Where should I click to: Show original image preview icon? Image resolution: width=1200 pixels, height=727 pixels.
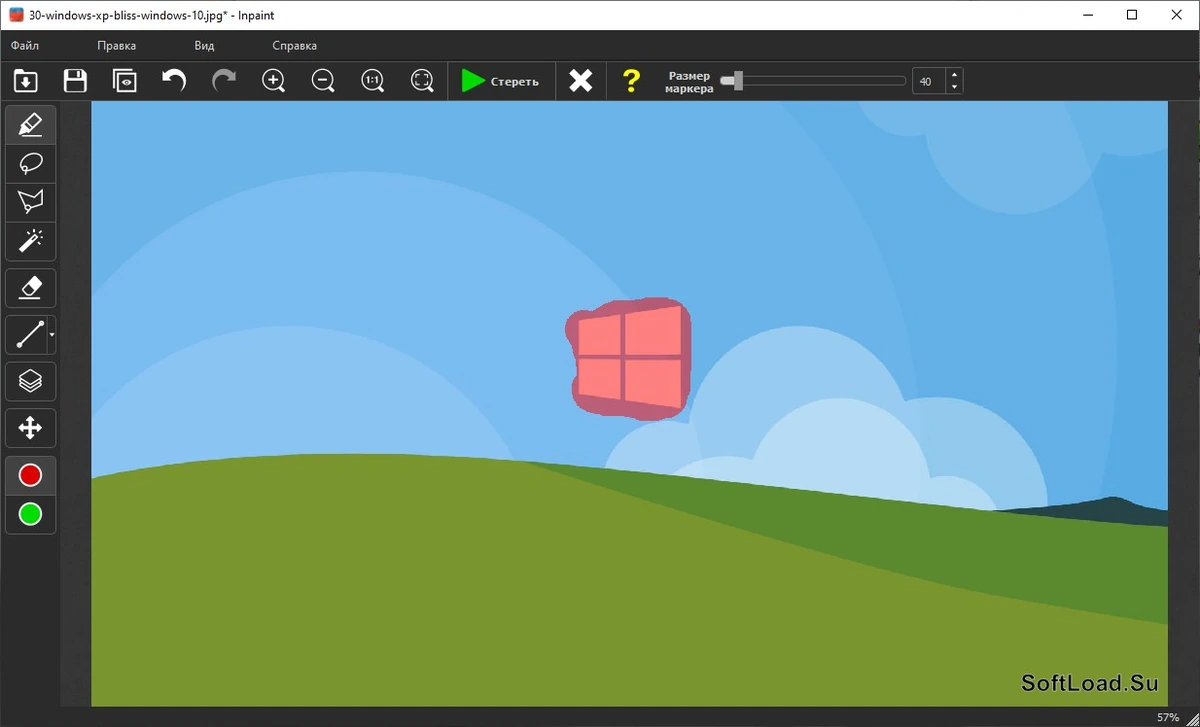pyautogui.click(x=125, y=81)
